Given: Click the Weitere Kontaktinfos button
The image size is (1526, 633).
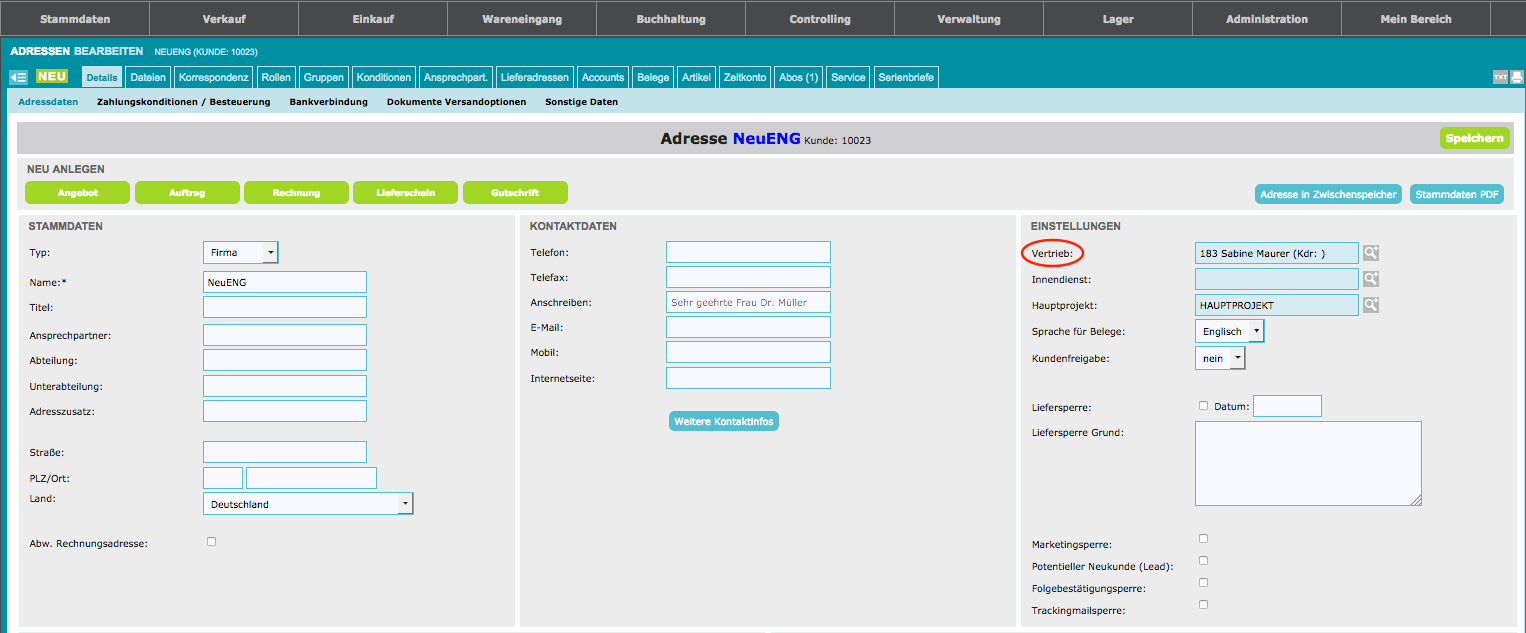Looking at the screenshot, I should 723,422.
